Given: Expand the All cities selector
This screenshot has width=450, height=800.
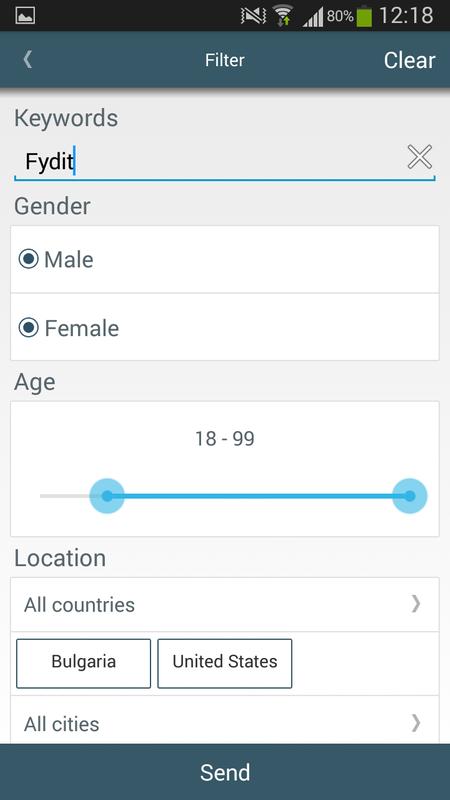Looking at the screenshot, I should click(x=224, y=722).
